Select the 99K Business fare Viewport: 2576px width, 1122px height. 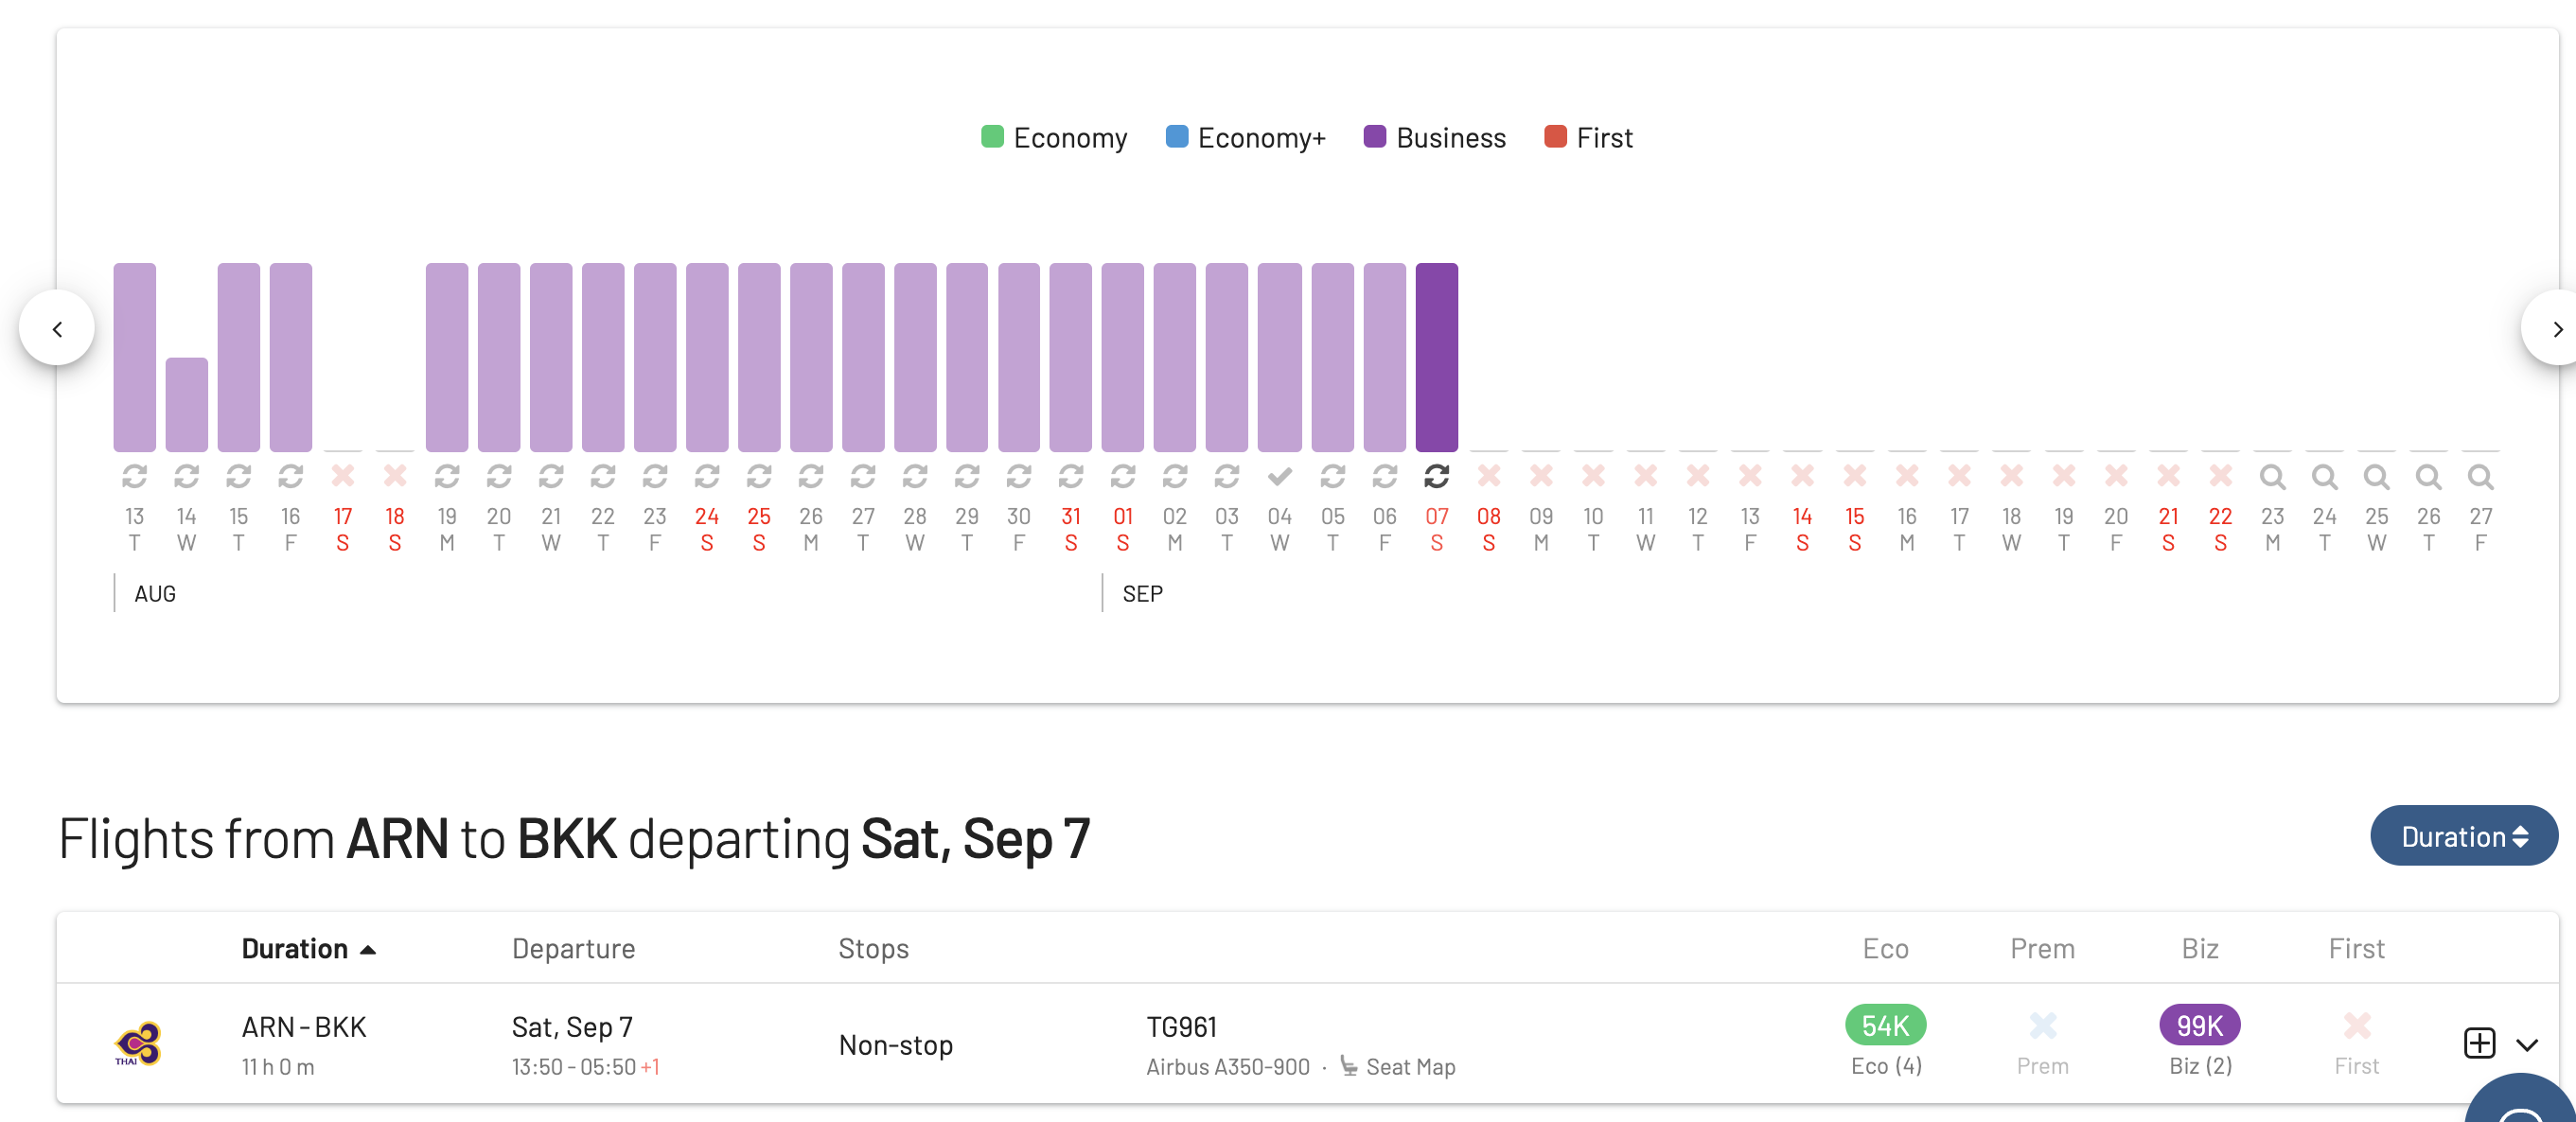2199,1025
